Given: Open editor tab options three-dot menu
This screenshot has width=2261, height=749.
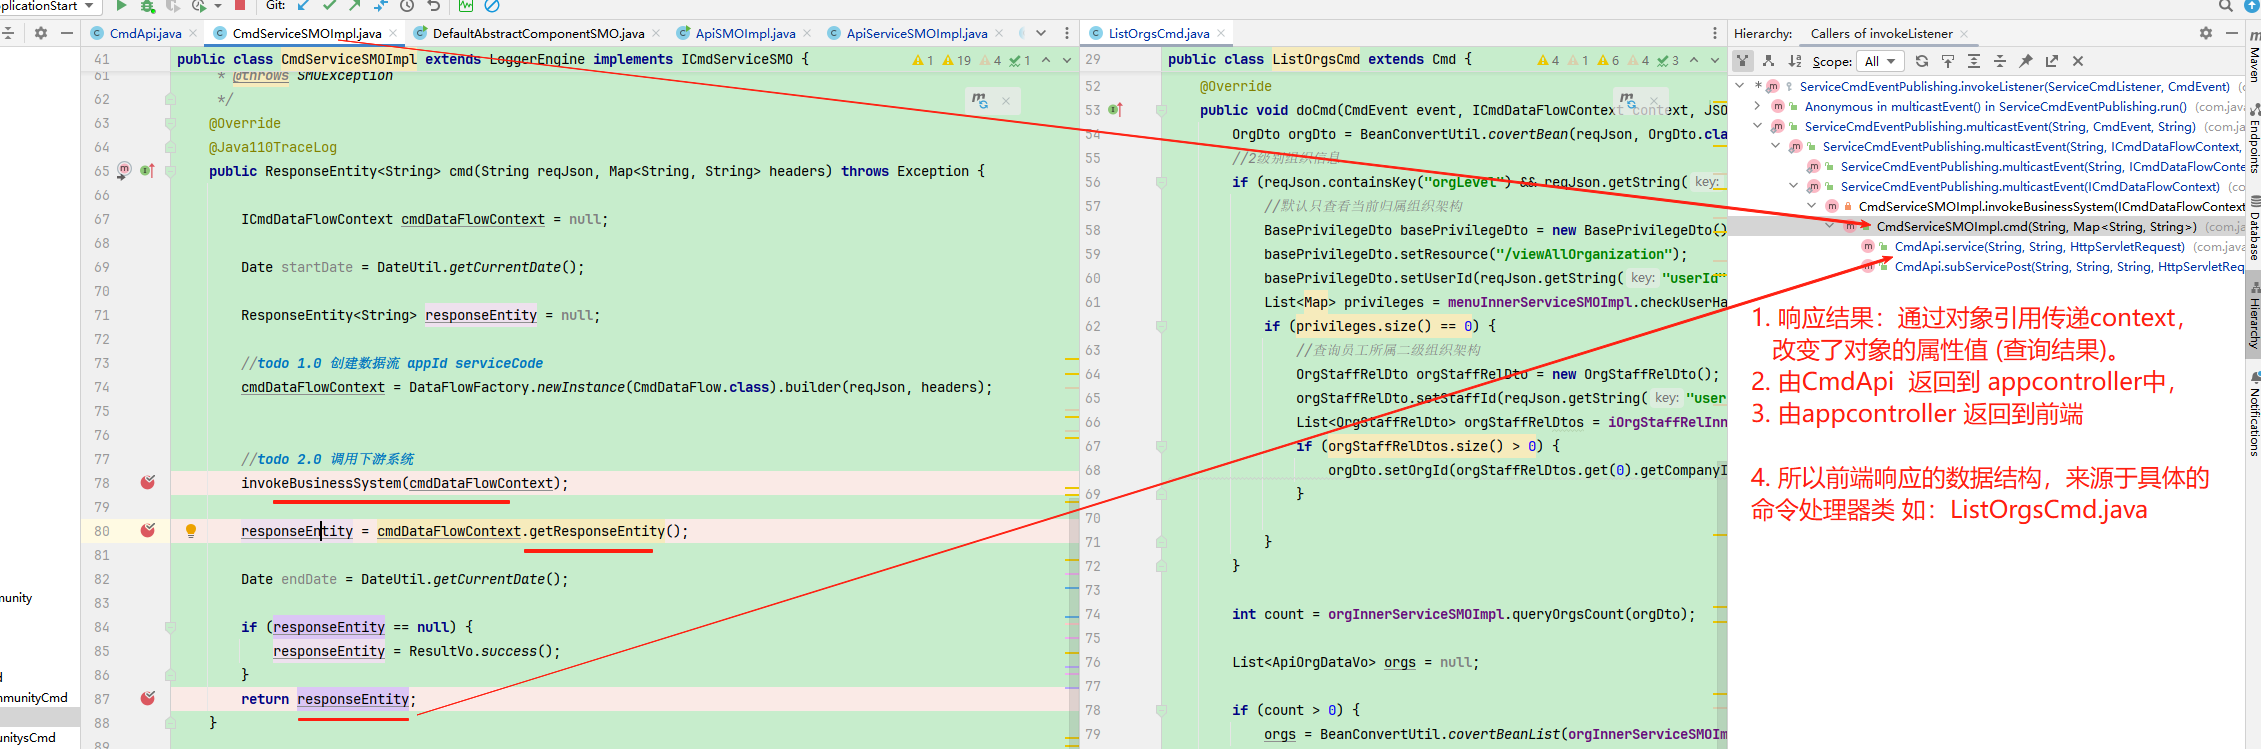Looking at the screenshot, I should 1067,33.
